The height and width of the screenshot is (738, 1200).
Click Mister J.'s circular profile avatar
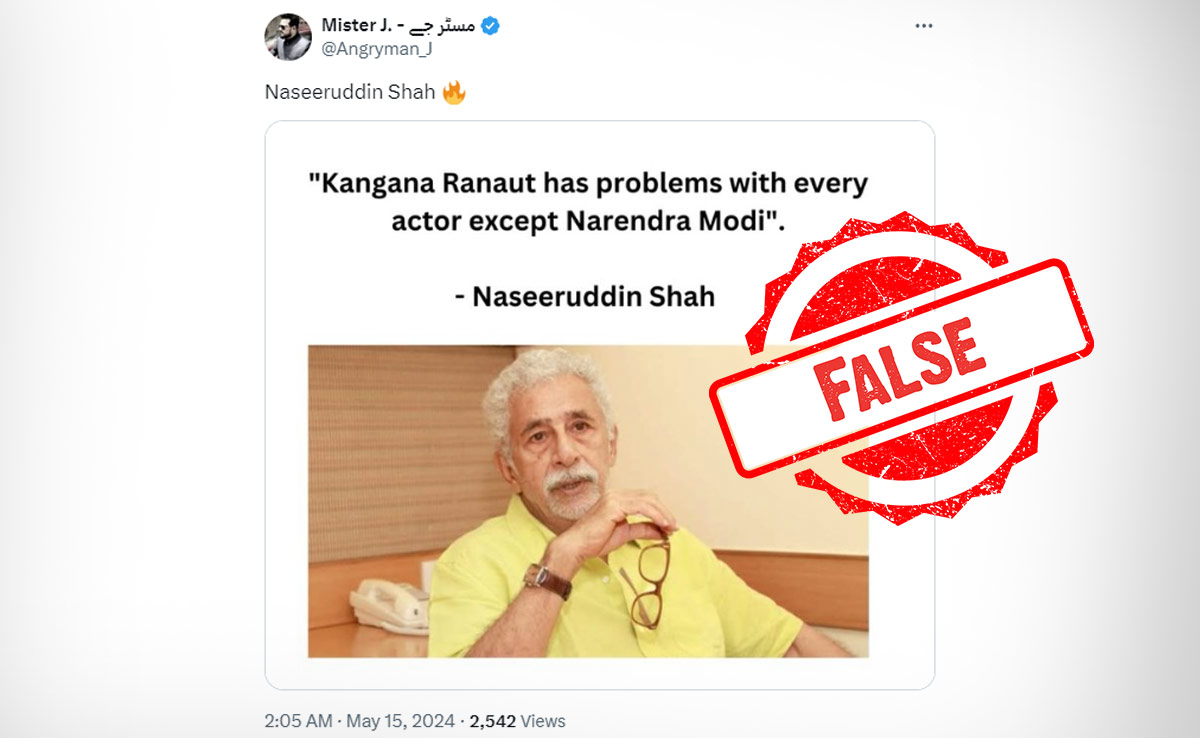click(x=287, y=32)
